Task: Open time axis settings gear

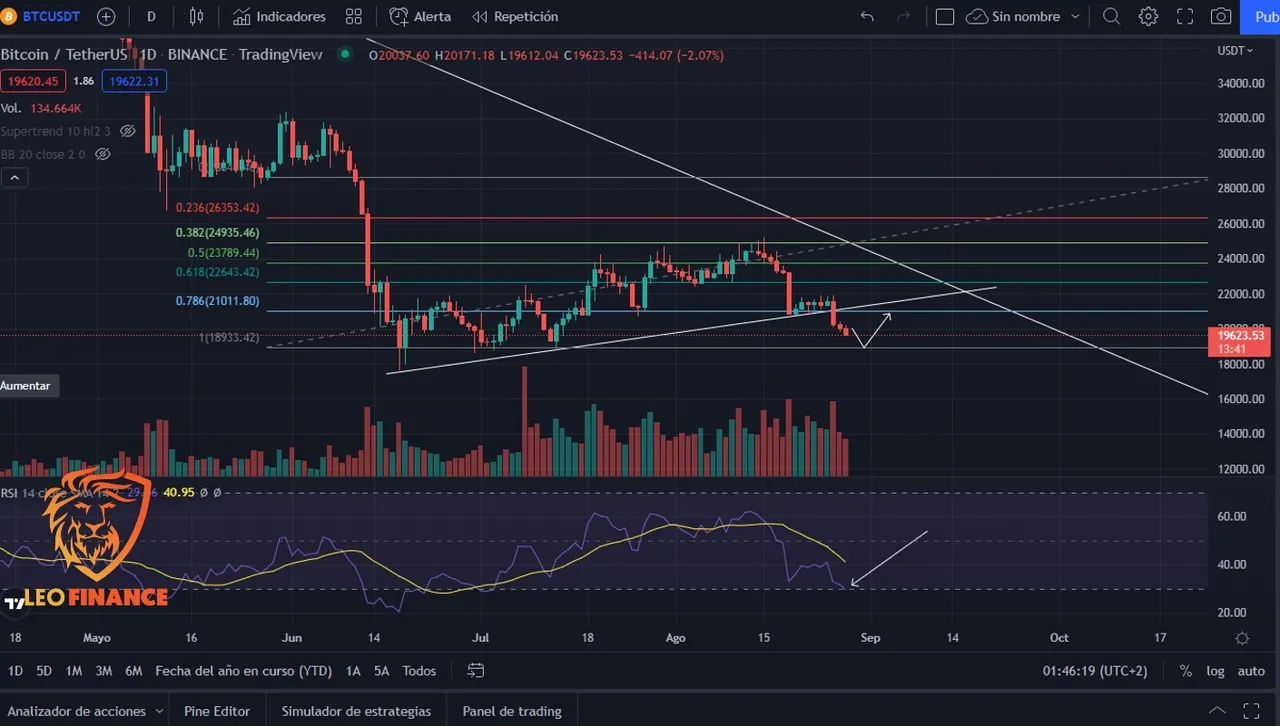Action: 1242,638
